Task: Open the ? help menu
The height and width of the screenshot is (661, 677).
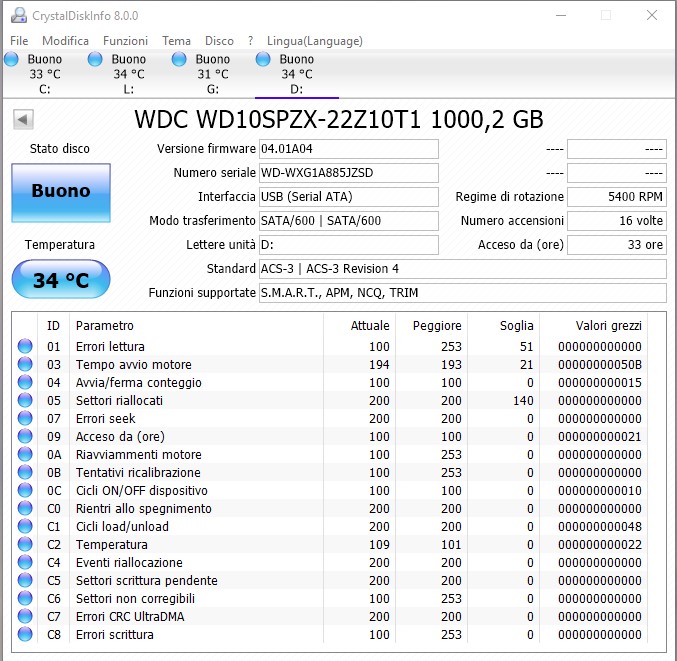Action: click(x=250, y=41)
